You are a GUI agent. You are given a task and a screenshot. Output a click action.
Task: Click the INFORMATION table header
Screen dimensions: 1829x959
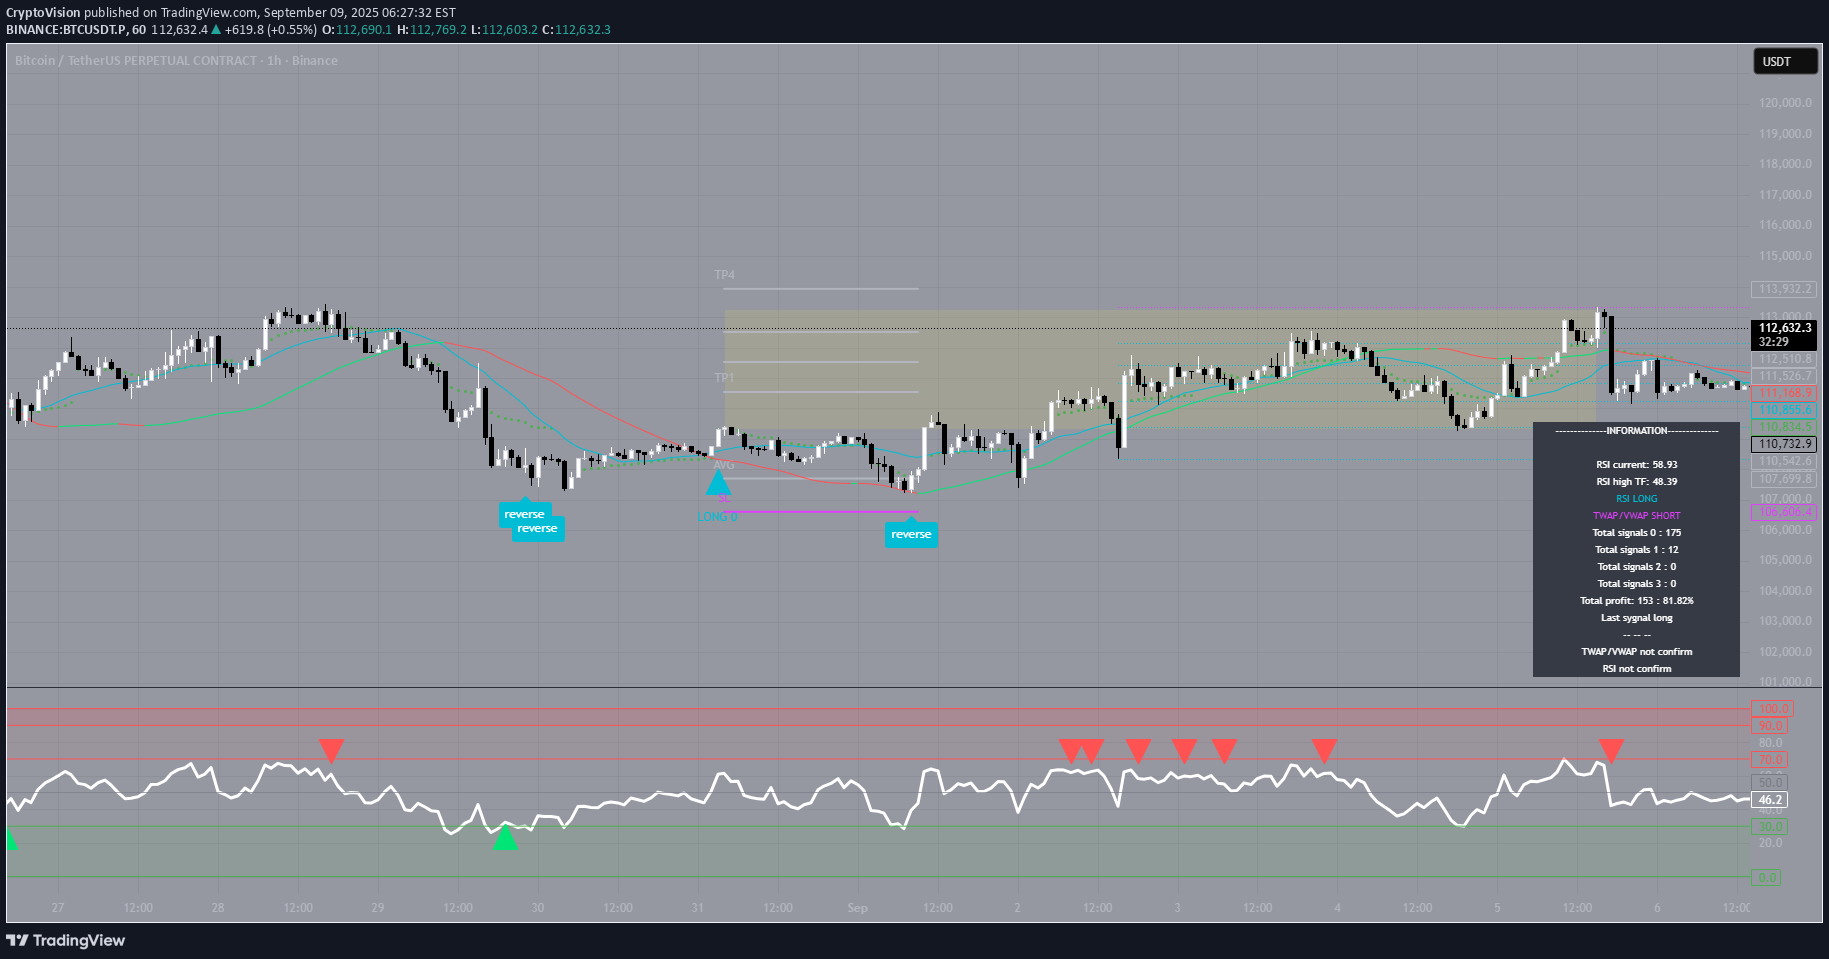pyautogui.click(x=1637, y=431)
